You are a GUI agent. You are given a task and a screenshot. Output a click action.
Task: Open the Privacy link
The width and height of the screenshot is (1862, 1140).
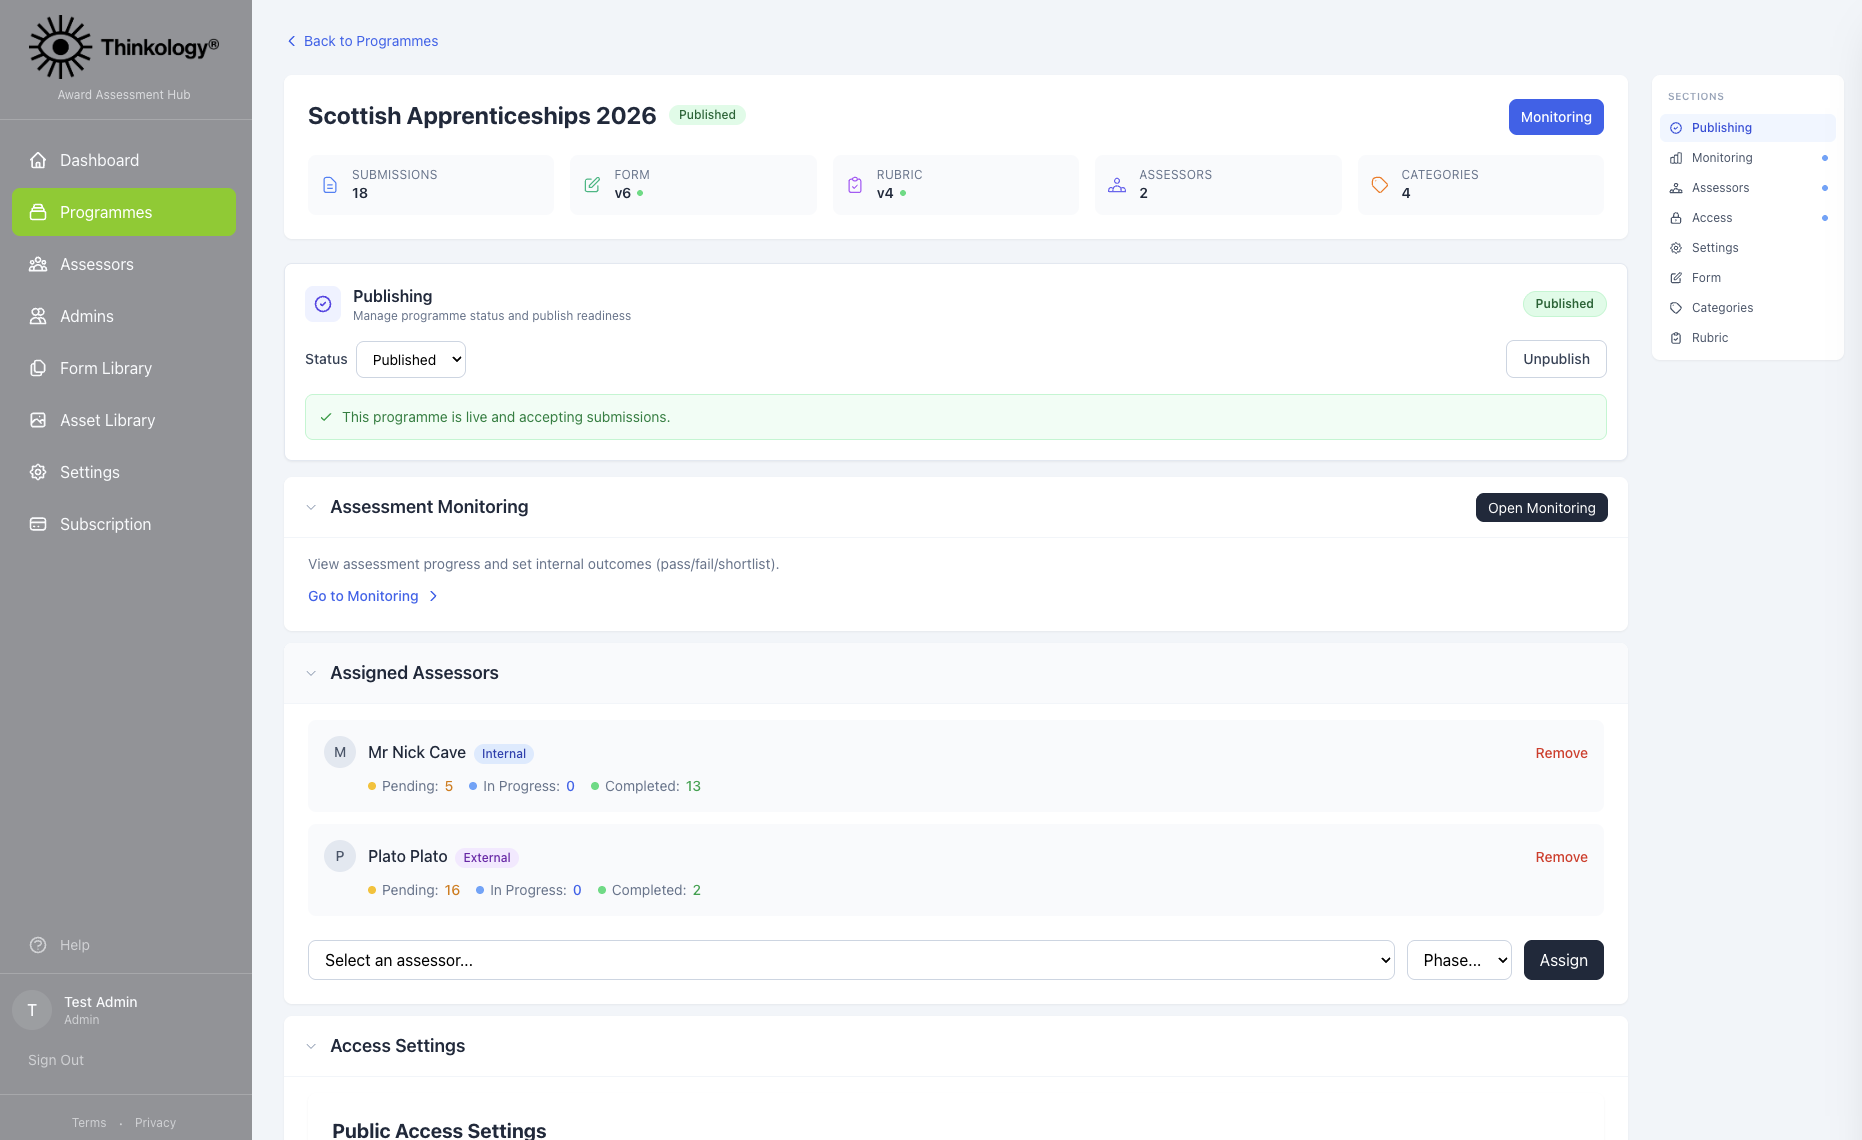[x=155, y=1123]
